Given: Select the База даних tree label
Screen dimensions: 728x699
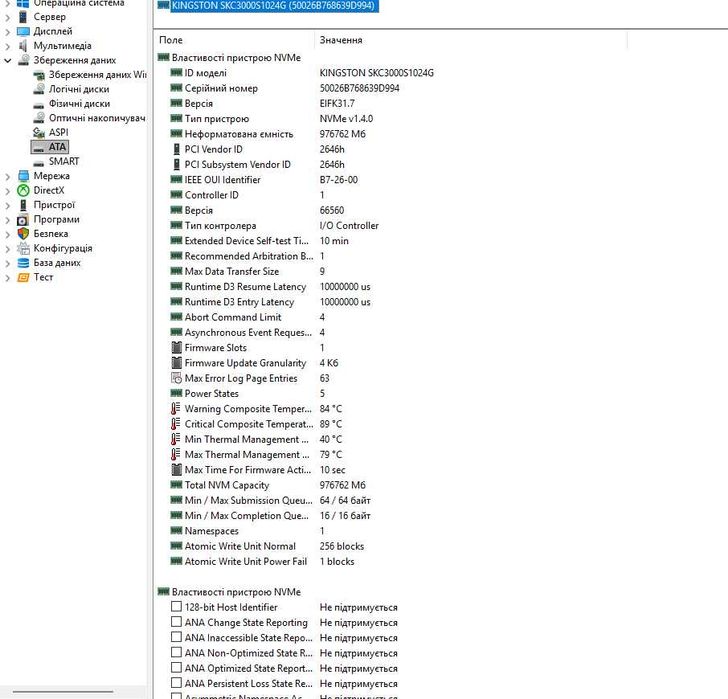Looking at the screenshot, I should pyautogui.click(x=57, y=263).
